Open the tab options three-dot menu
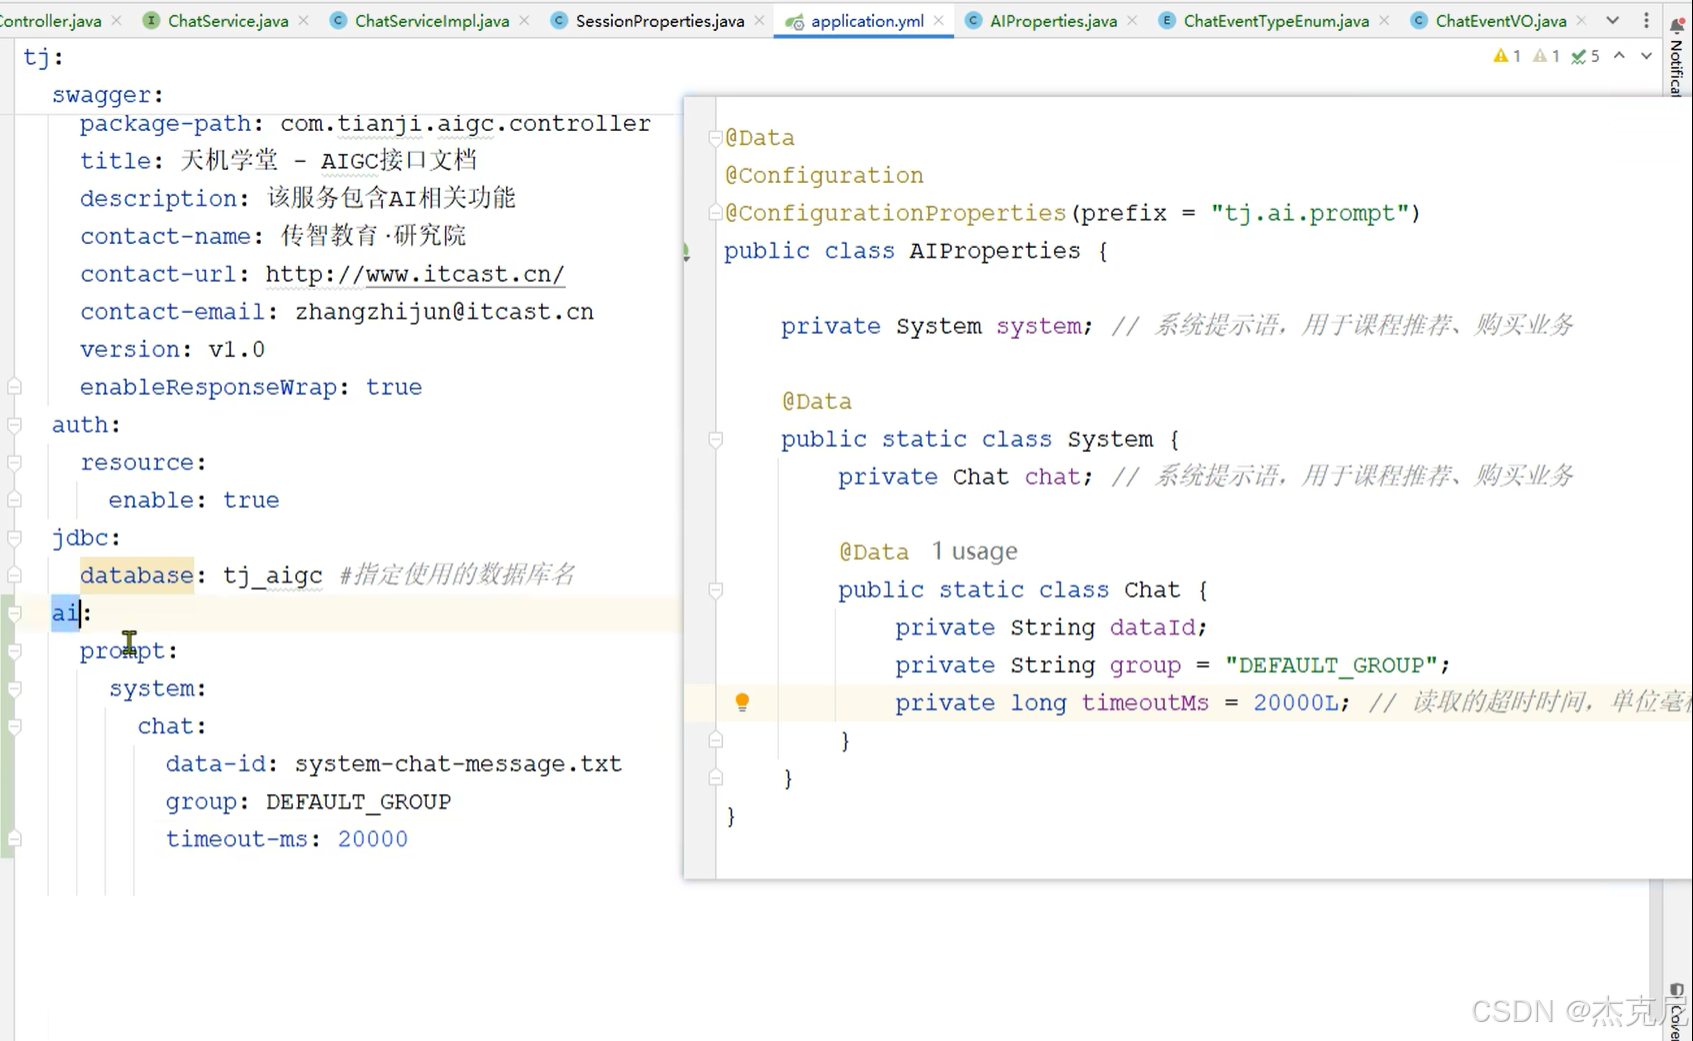The width and height of the screenshot is (1693, 1041). (x=1646, y=20)
